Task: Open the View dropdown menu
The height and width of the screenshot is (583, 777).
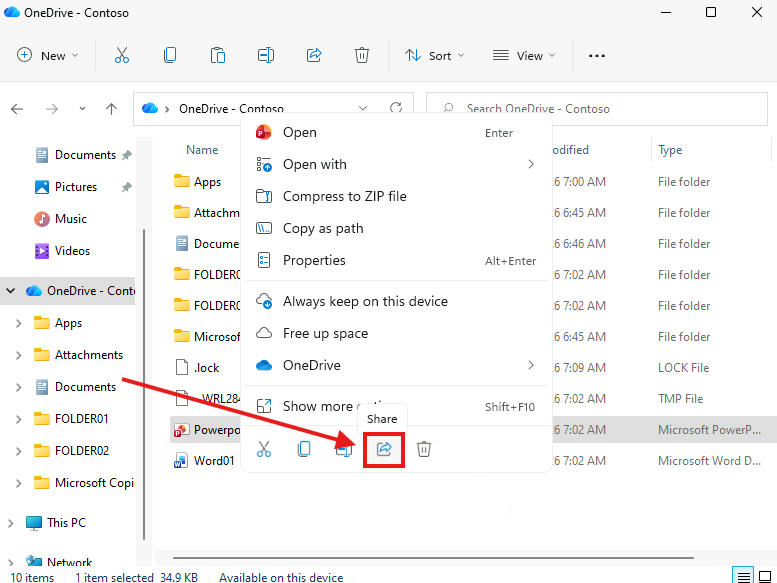Action: click(x=524, y=55)
